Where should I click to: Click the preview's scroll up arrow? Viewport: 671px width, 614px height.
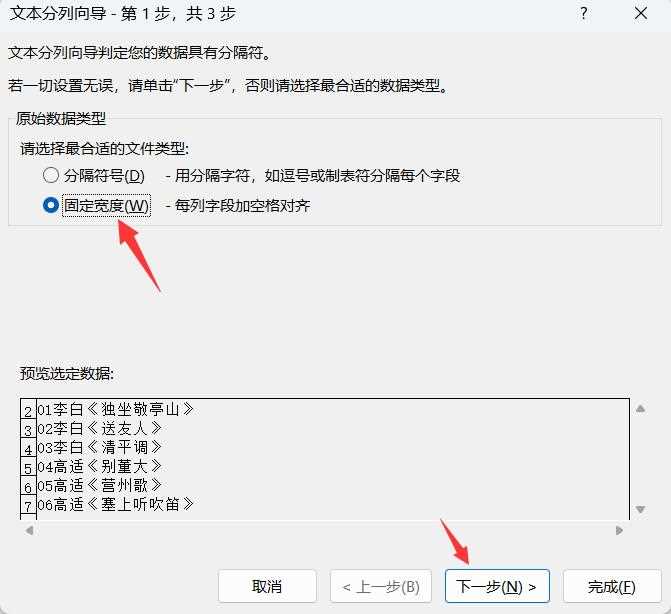coord(640,409)
